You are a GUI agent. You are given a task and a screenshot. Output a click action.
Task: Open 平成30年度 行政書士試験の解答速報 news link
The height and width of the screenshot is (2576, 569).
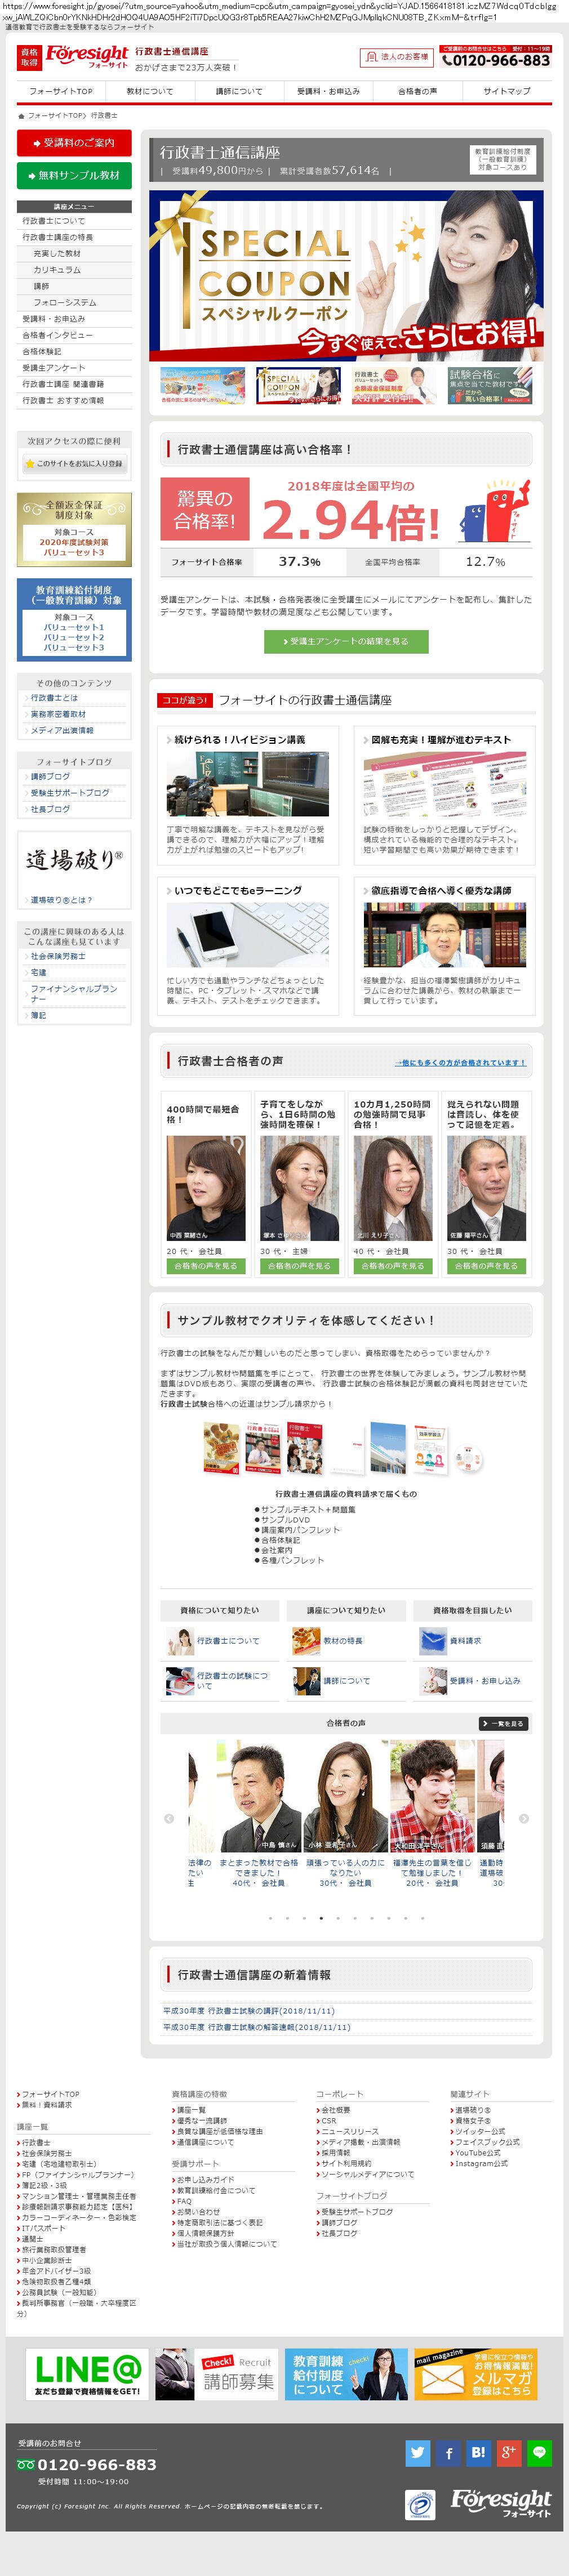257,2027
